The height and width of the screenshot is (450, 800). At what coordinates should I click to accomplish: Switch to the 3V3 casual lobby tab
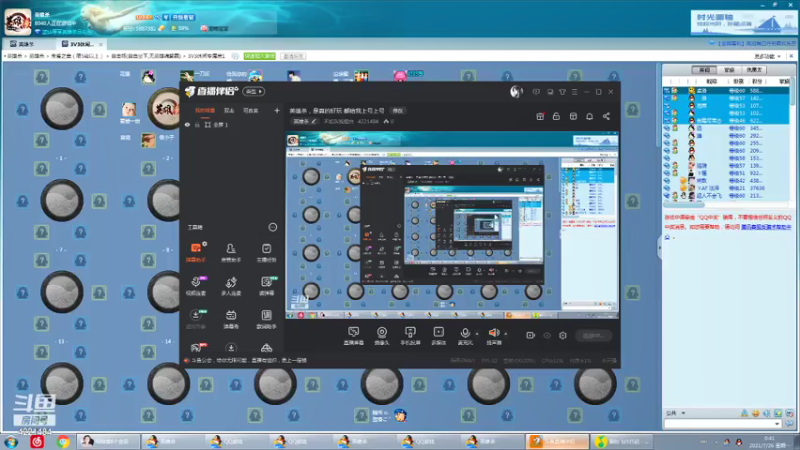tap(80, 44)
